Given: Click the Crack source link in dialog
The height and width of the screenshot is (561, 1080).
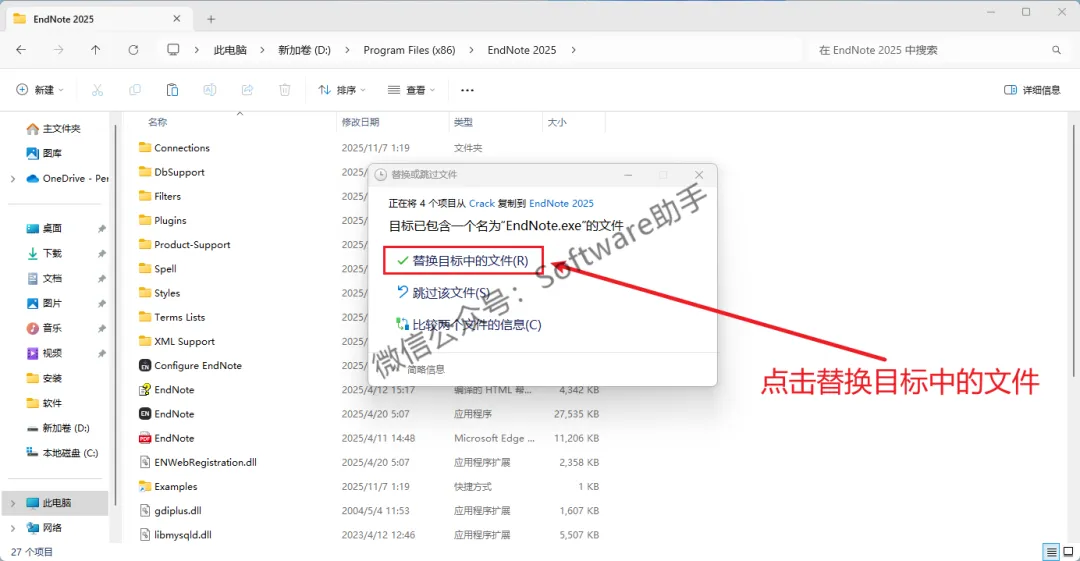Looking at the screenshot, I should point(481,203).
